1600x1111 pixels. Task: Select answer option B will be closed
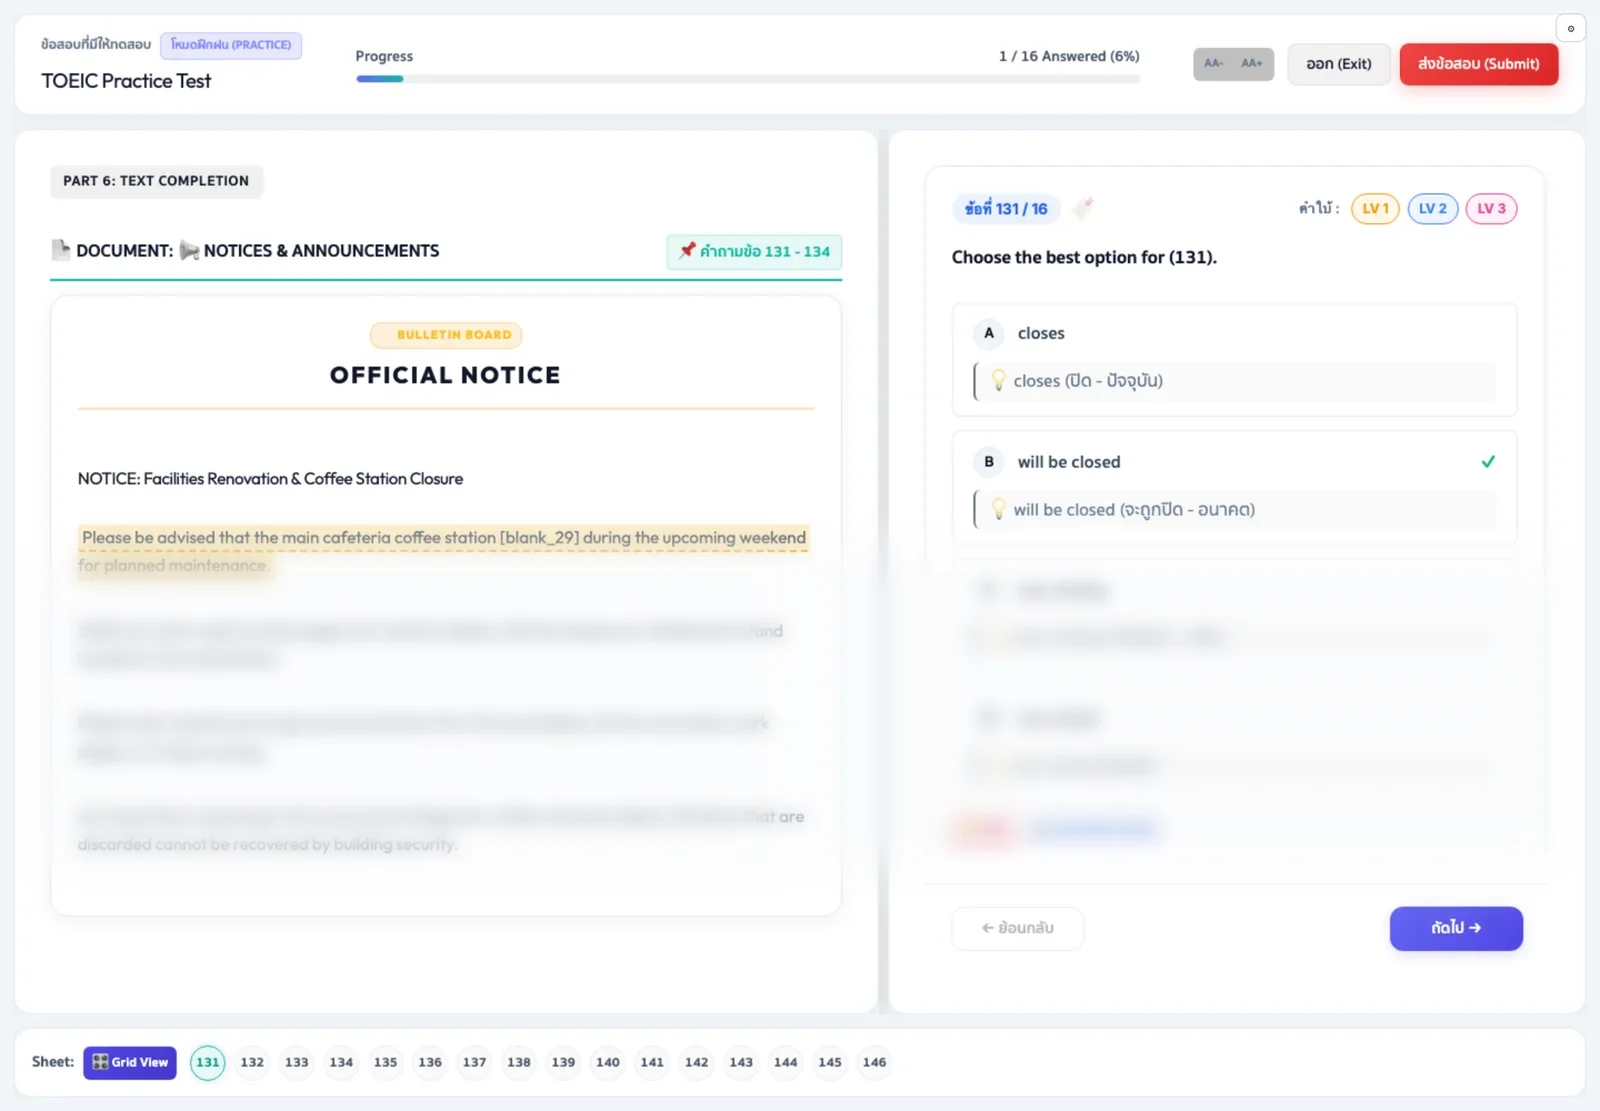(1234, 462)
